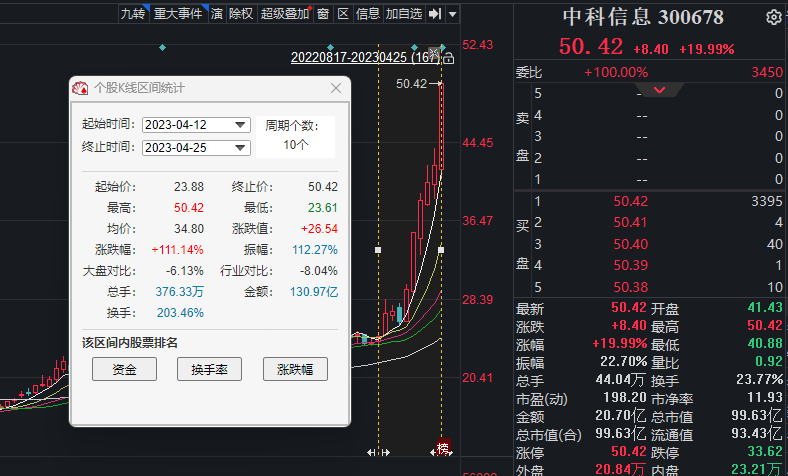The image size is (788, 476).
Task: Click the 涨停 price 50.42
Action: (629, 451)
